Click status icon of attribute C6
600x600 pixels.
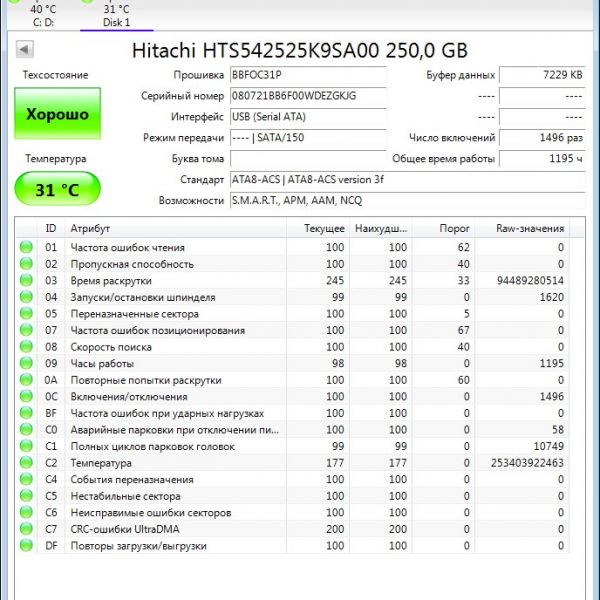(26, 512)
